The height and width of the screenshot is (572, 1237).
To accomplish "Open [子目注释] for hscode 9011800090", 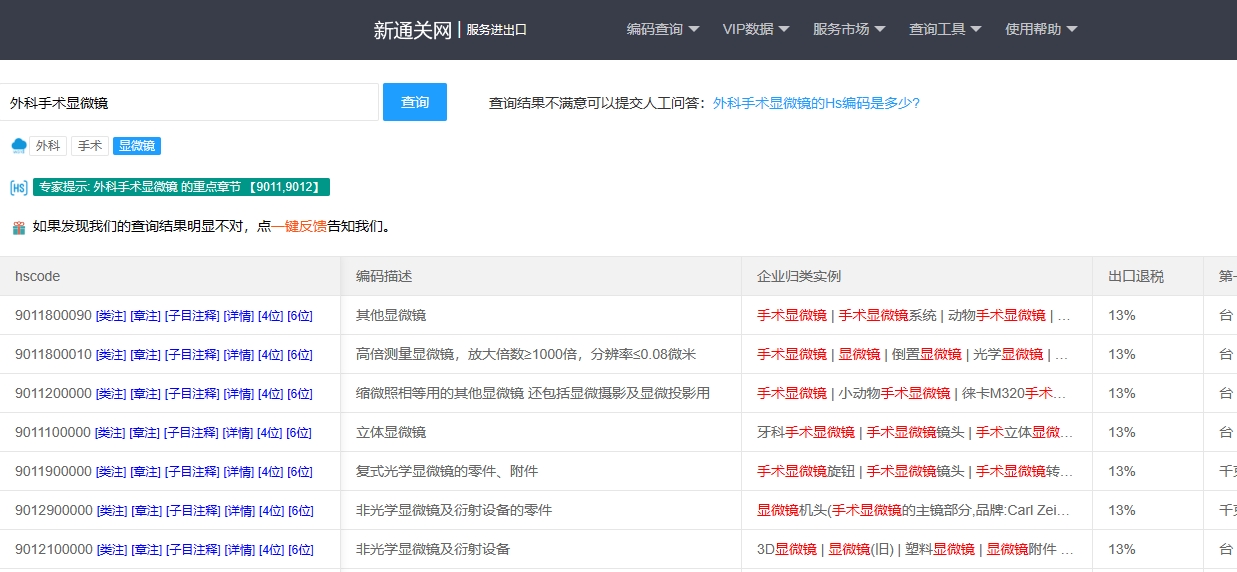I will point(192,316).
